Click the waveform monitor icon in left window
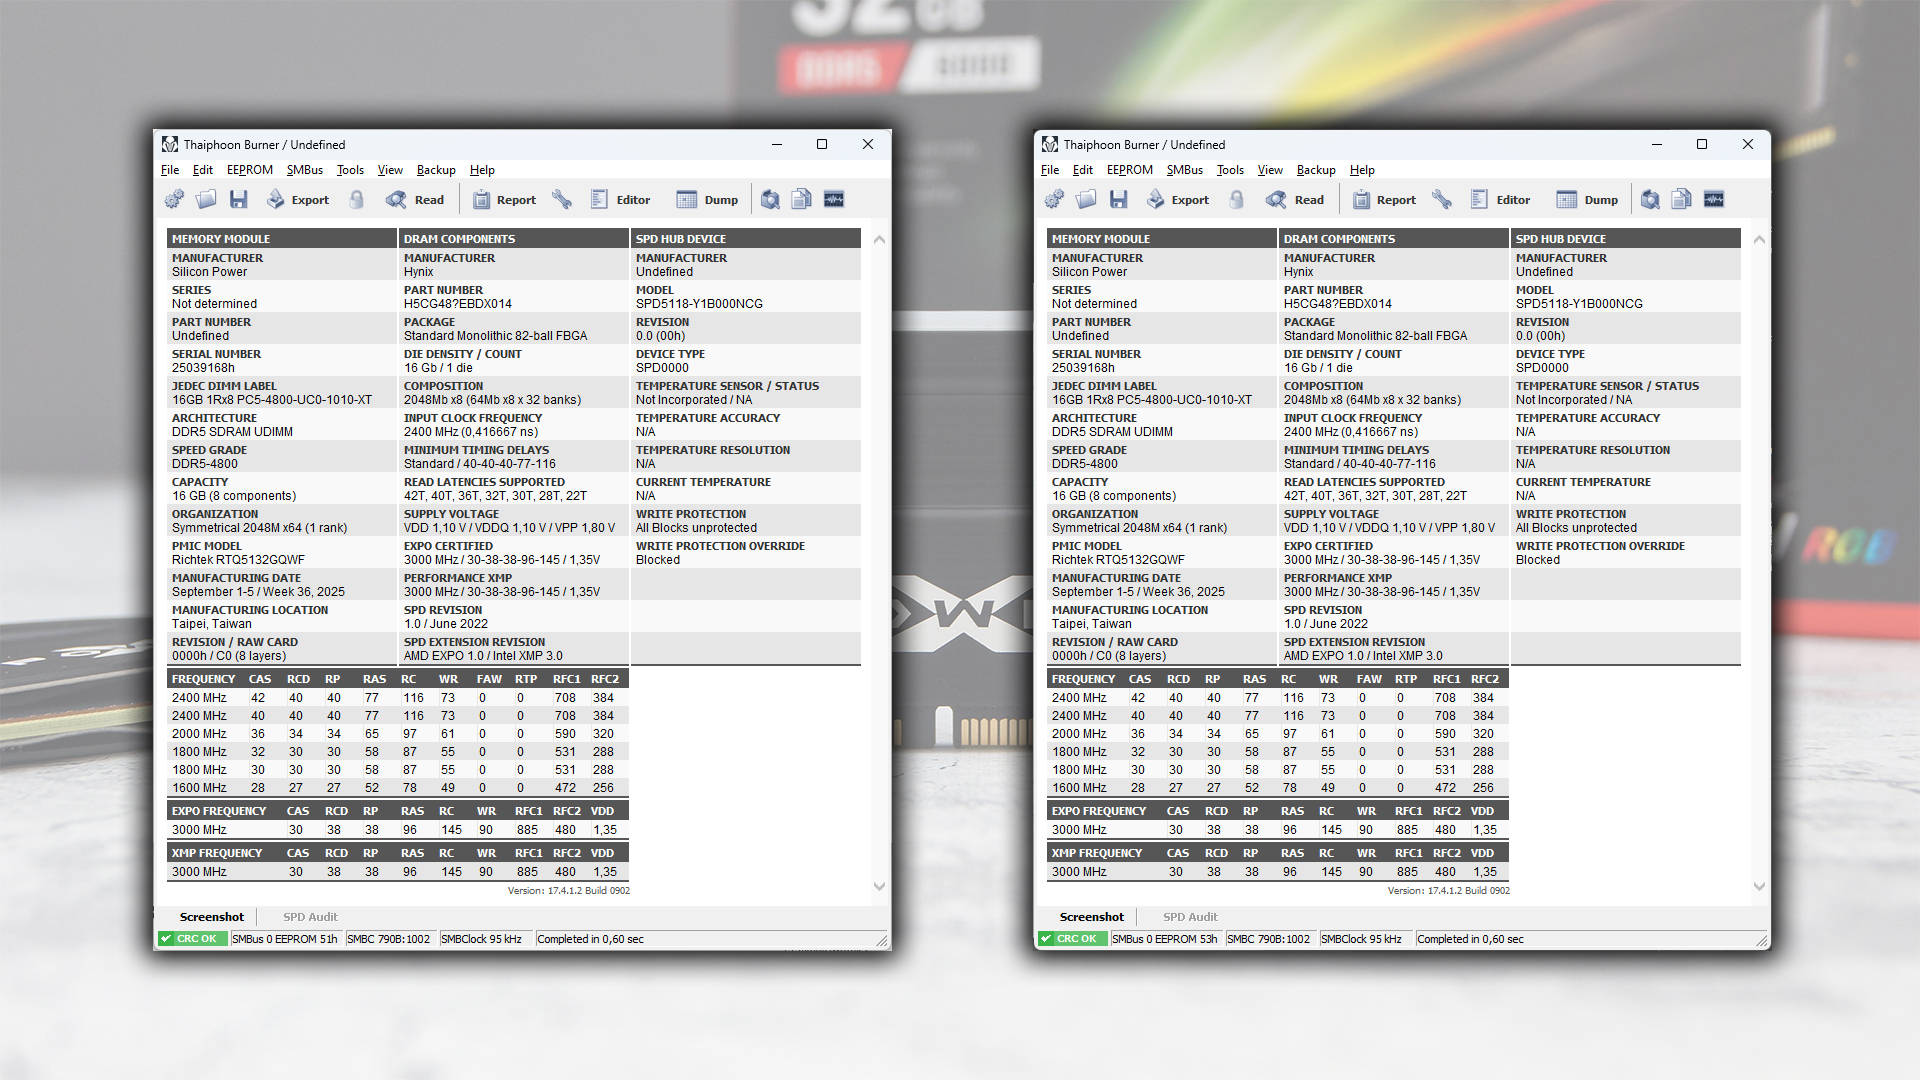This screenshot has height=1080, width=1920. [x=834, y=200]
